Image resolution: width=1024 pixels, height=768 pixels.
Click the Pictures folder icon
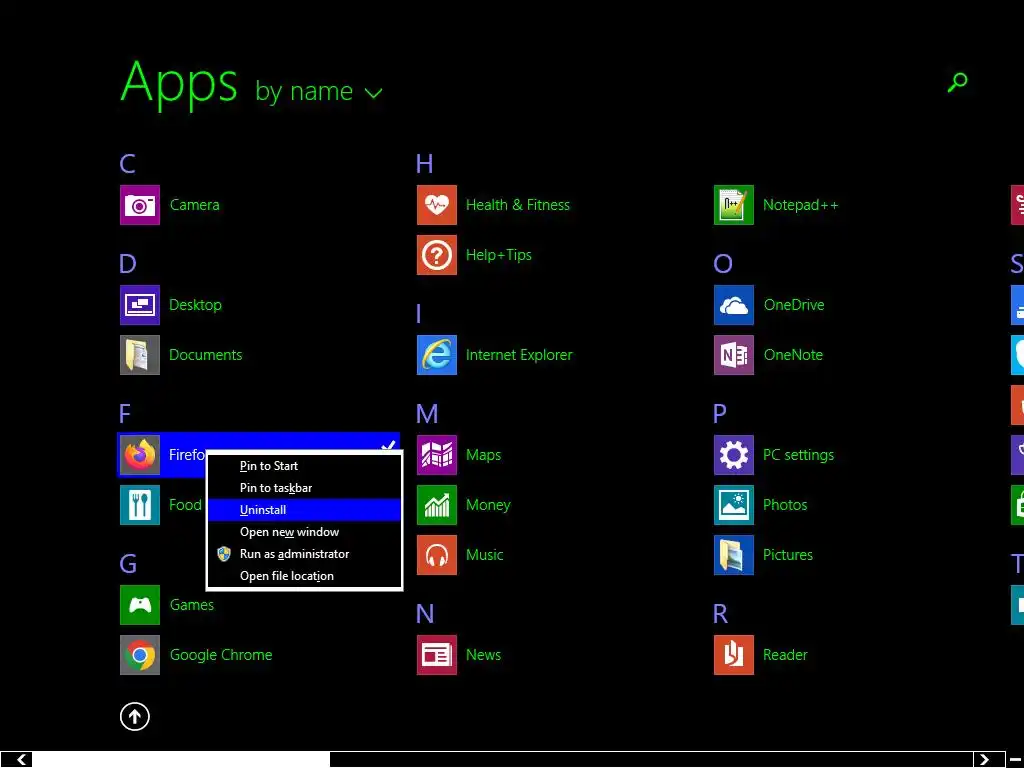click(x=734, y=555)
